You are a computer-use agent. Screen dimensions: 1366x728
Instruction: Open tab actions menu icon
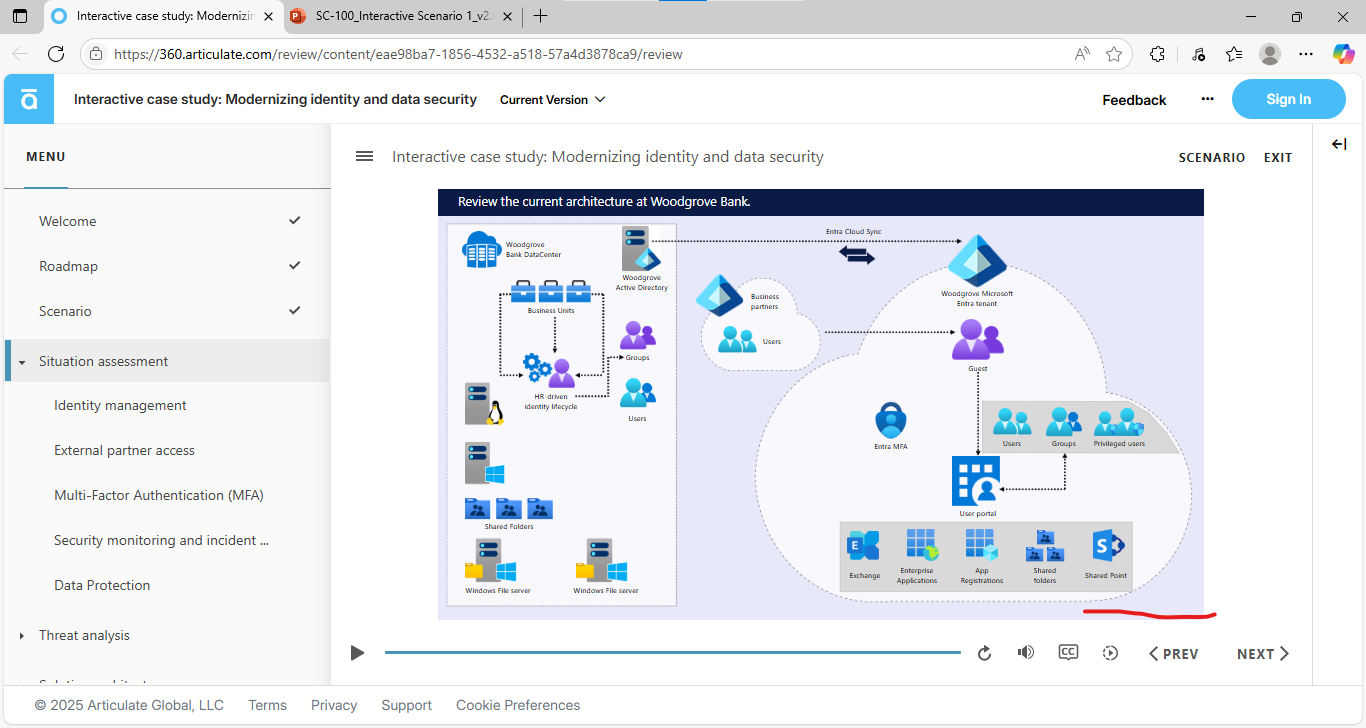pos(20,16)
